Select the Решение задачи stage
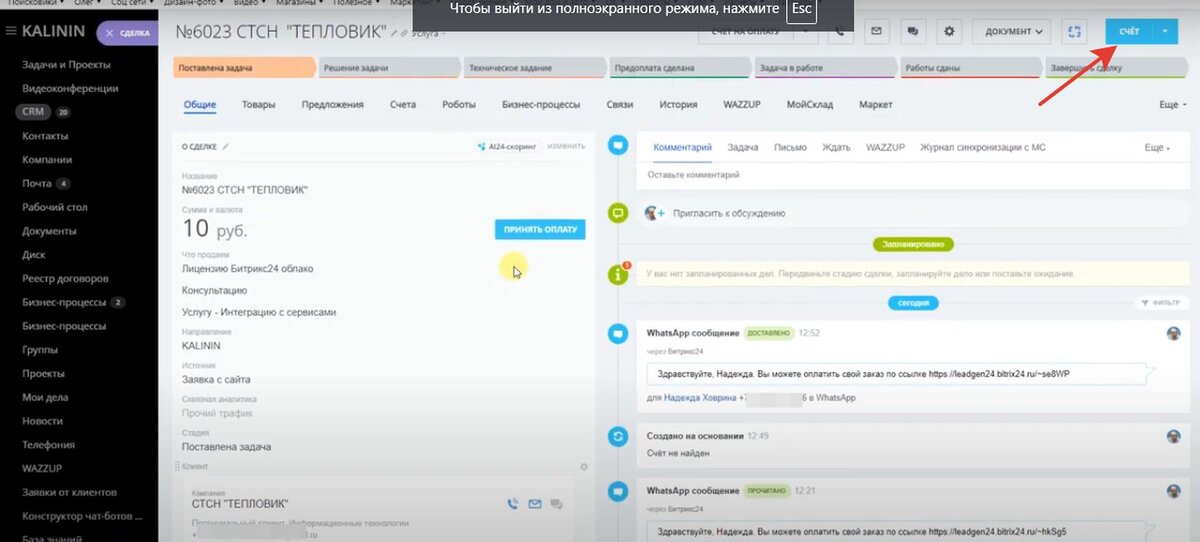 click(388, 68)
